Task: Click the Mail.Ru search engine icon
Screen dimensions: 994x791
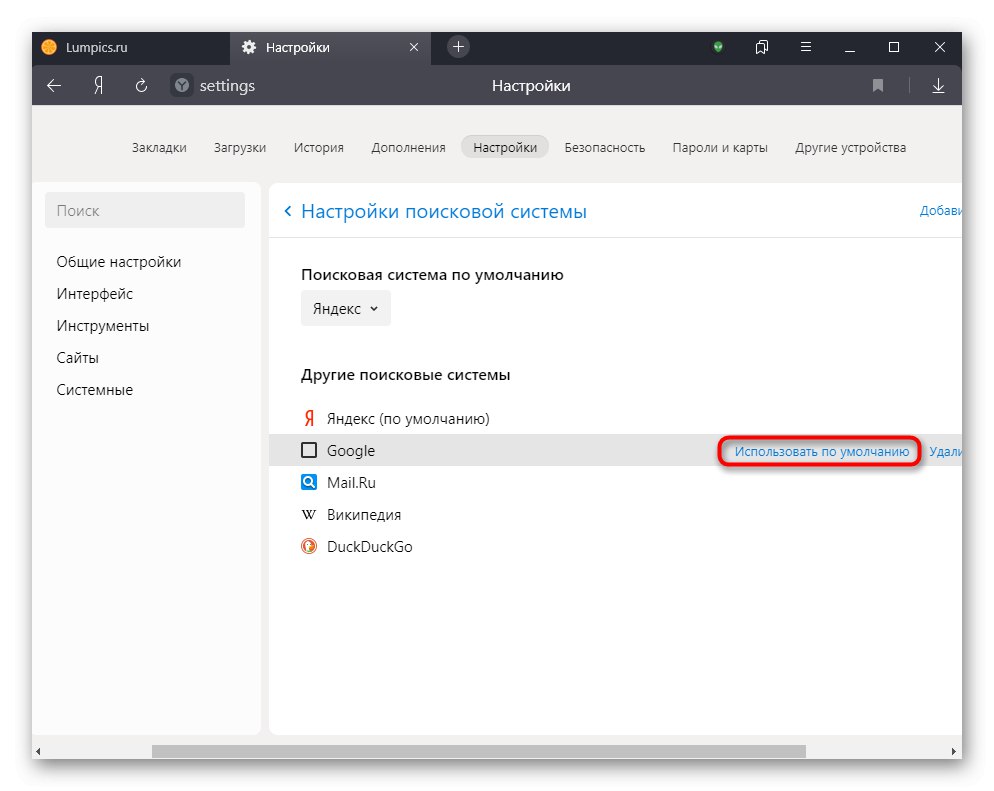Action: coord(308,482)
